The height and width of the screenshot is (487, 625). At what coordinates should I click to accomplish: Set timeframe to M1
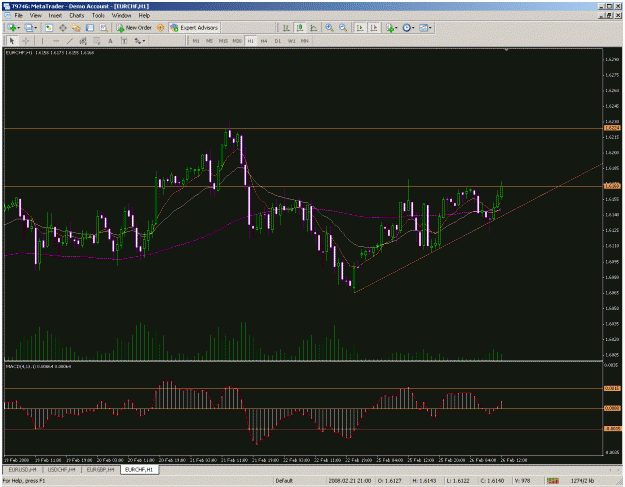pos(196,41)
